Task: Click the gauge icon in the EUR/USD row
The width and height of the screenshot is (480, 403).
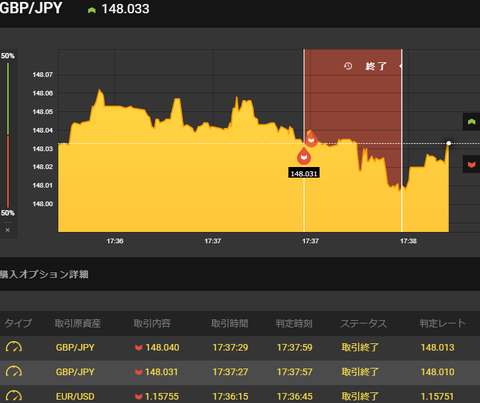Action: pos(14,396)
